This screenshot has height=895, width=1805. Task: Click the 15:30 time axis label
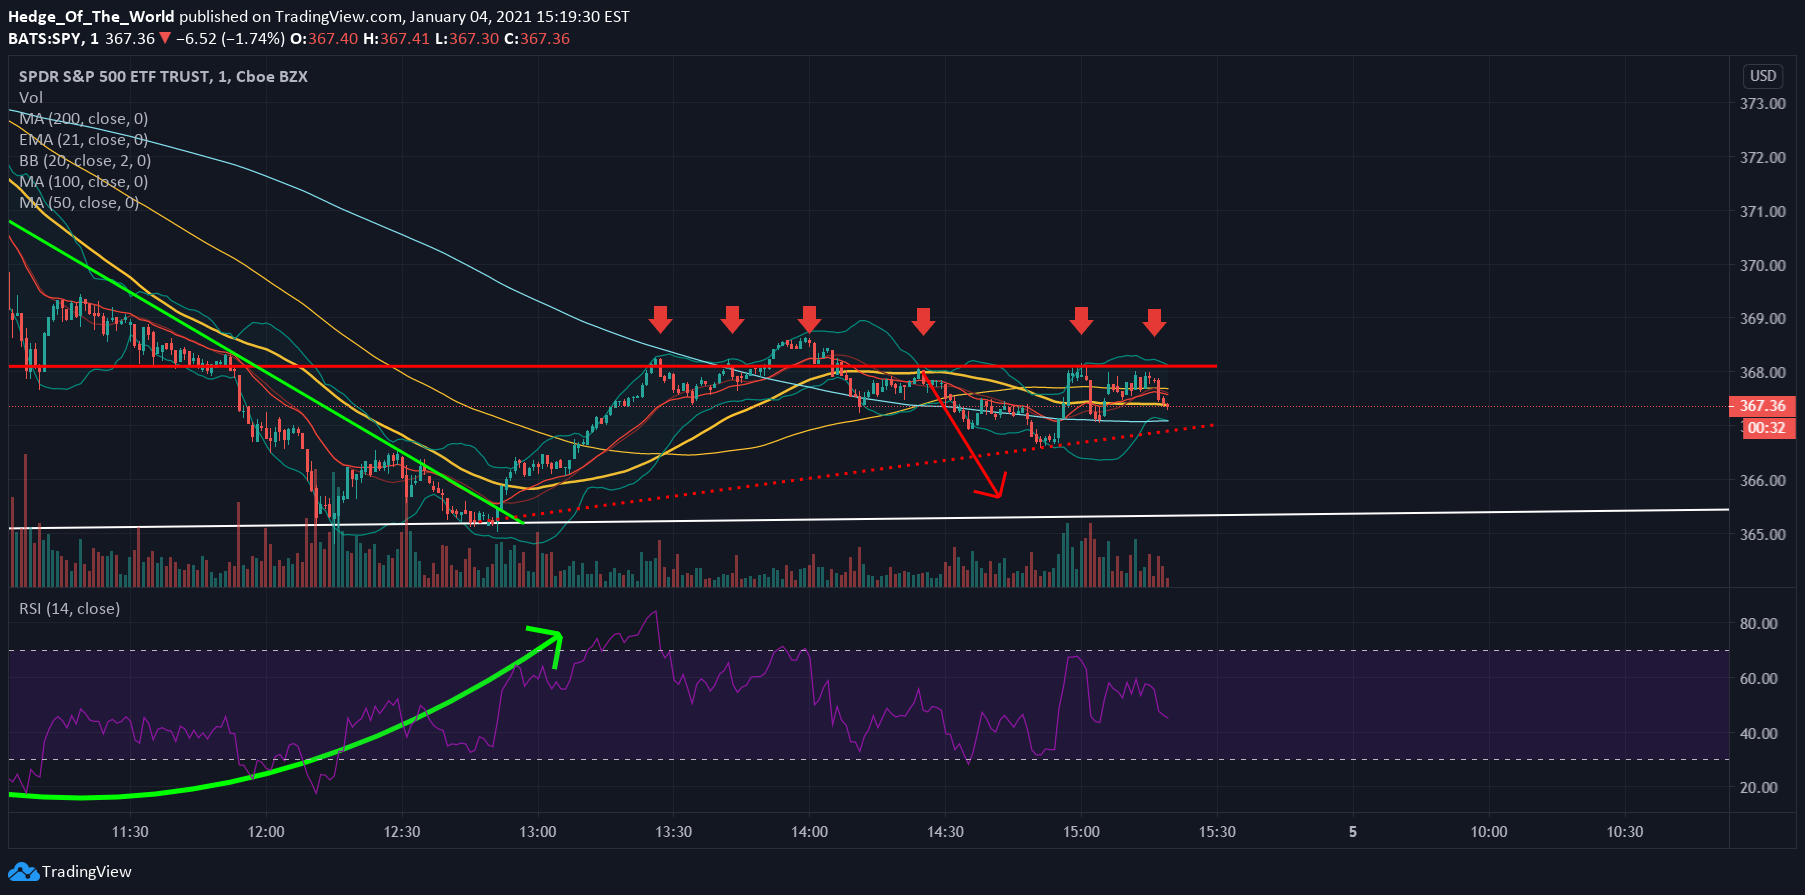point(1217,832)
